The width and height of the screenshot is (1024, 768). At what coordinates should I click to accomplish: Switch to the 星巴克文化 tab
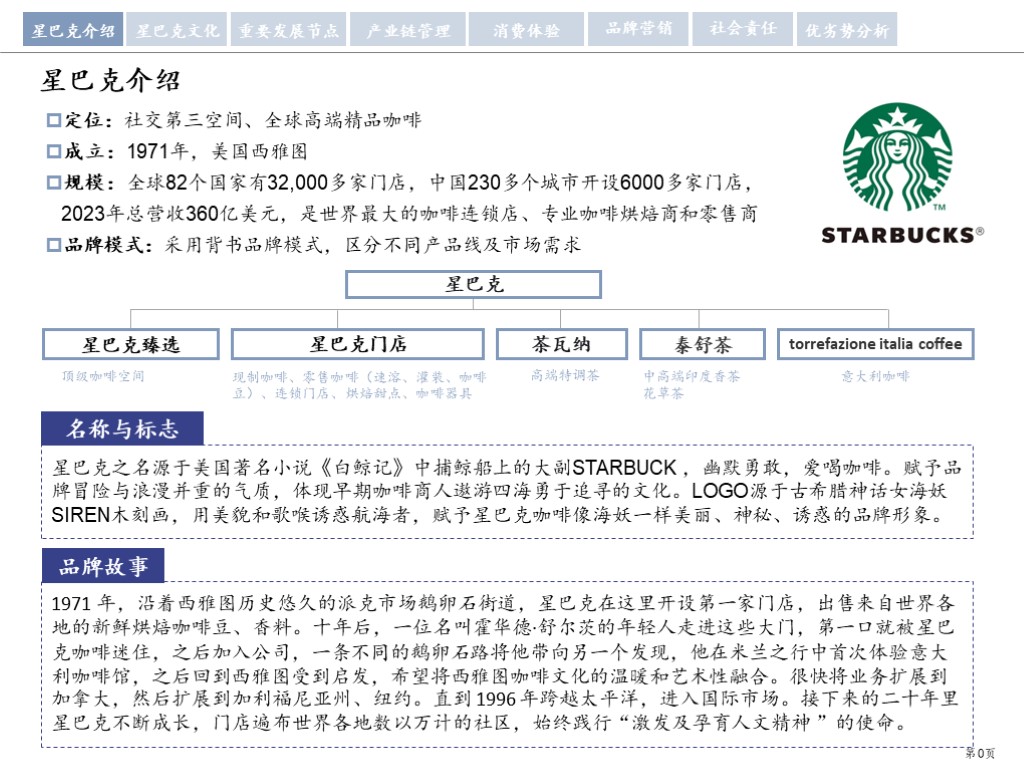[176, 30]
